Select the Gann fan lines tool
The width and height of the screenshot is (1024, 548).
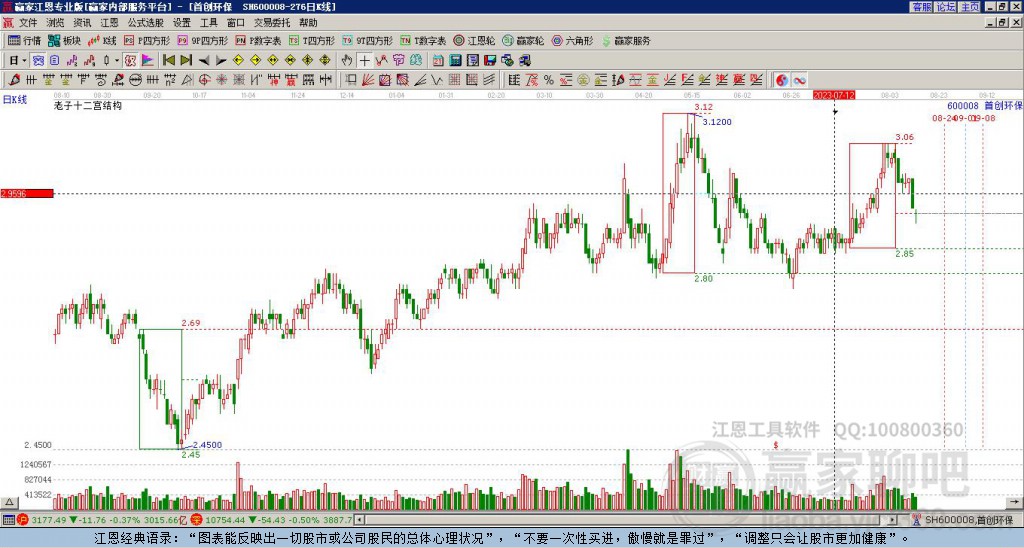[x=368, y=80]
